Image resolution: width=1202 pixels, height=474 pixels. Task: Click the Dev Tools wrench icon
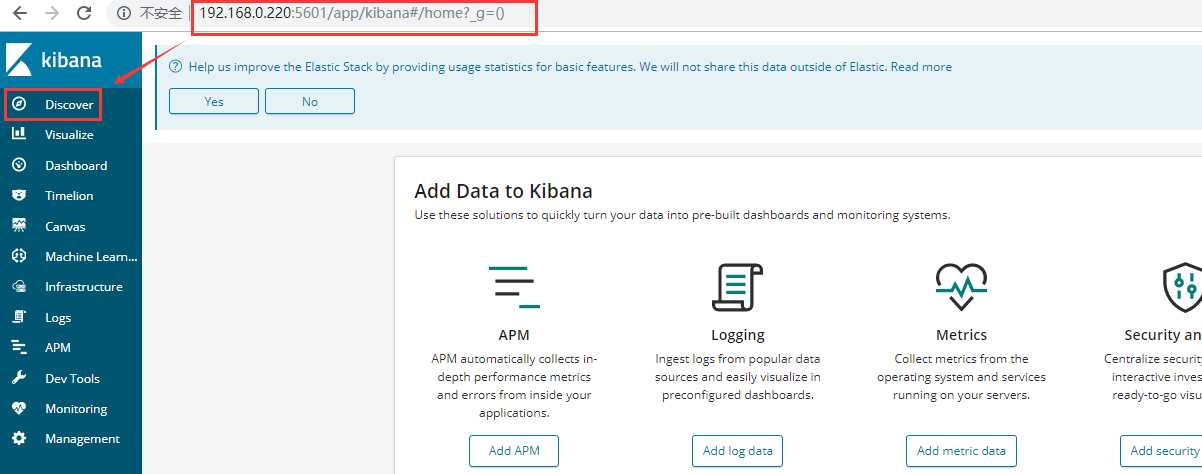point(19,378)
